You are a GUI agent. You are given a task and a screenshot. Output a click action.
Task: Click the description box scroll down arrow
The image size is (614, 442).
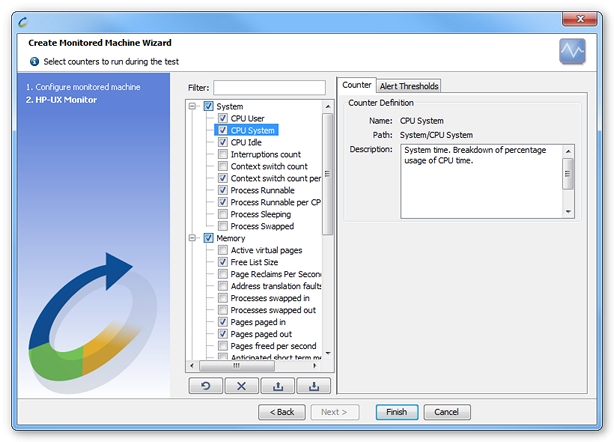click(568, 212)
